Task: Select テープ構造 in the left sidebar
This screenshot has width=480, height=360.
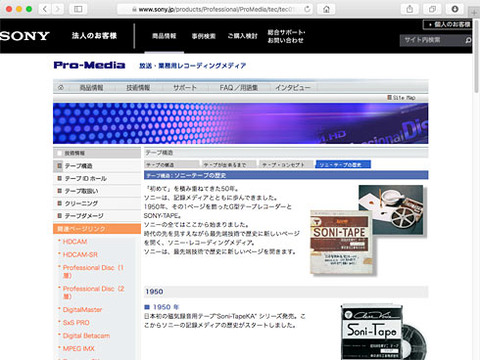Action: (x=97, y=166)
